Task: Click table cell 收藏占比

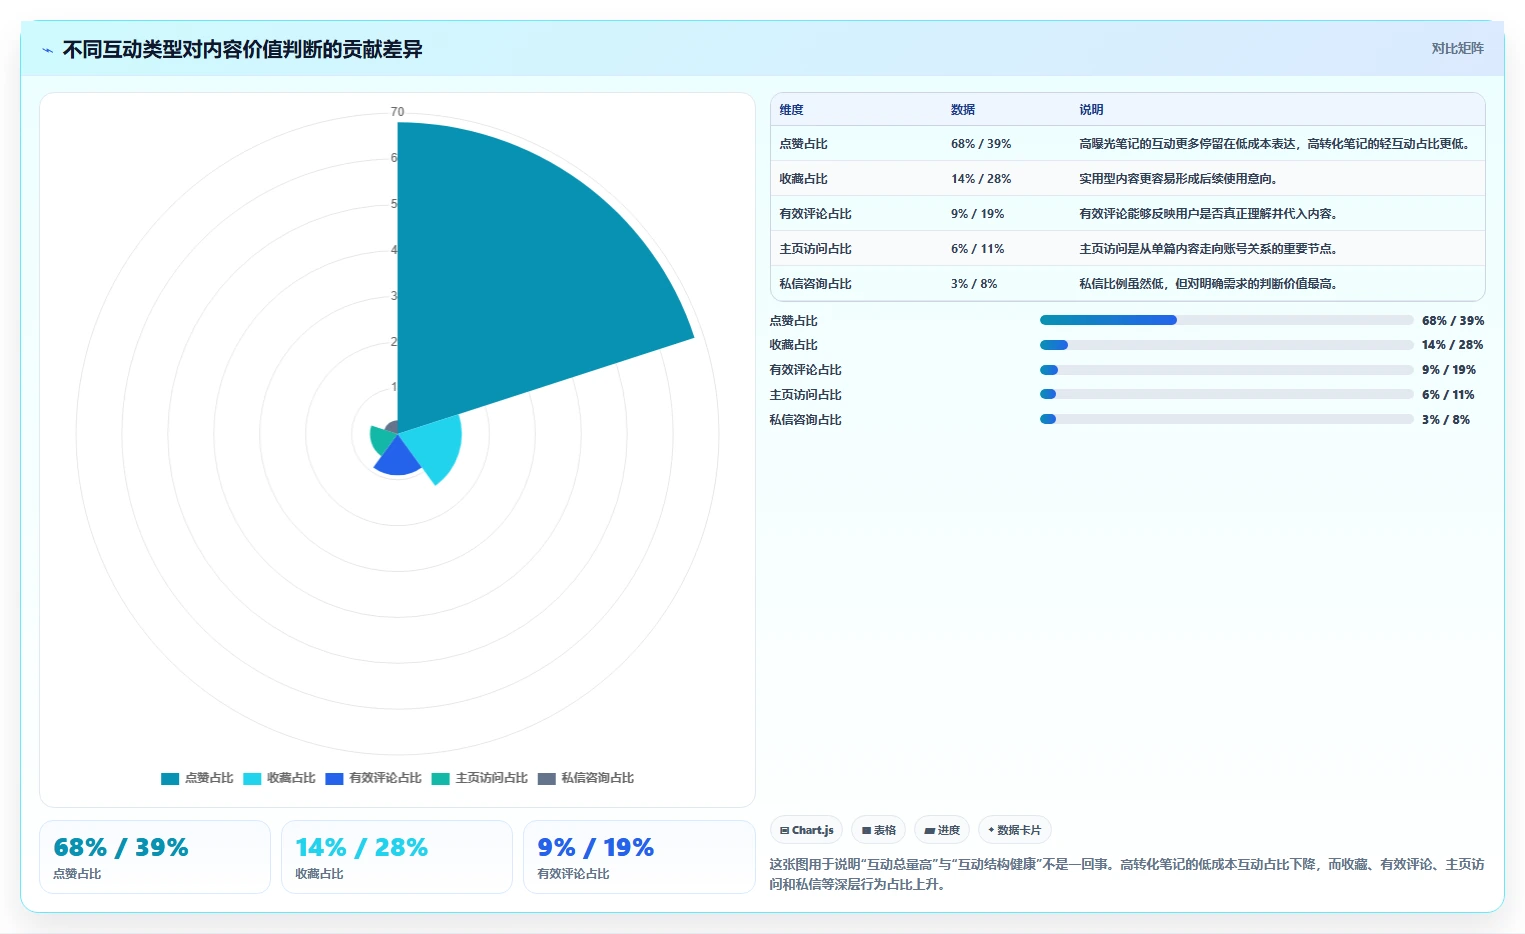Action: pos(804,179)
